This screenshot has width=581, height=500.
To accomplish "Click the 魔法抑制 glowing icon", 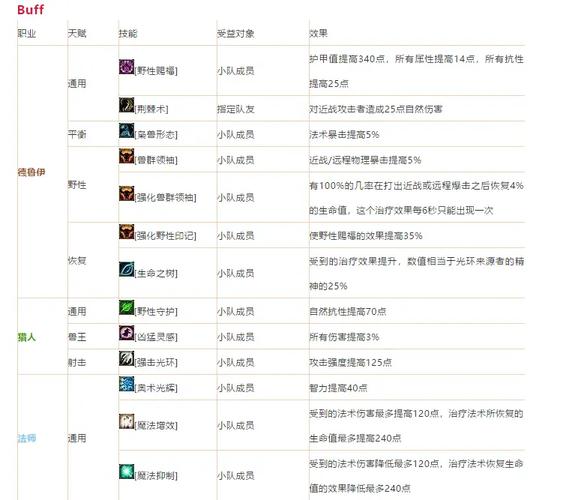I will coord(126,471).
